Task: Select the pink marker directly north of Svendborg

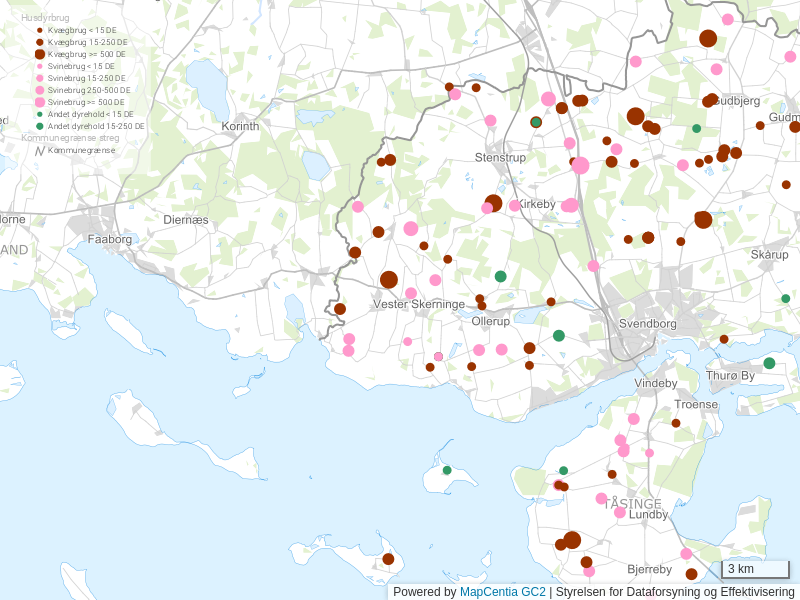Action: (x=593, y=266)
